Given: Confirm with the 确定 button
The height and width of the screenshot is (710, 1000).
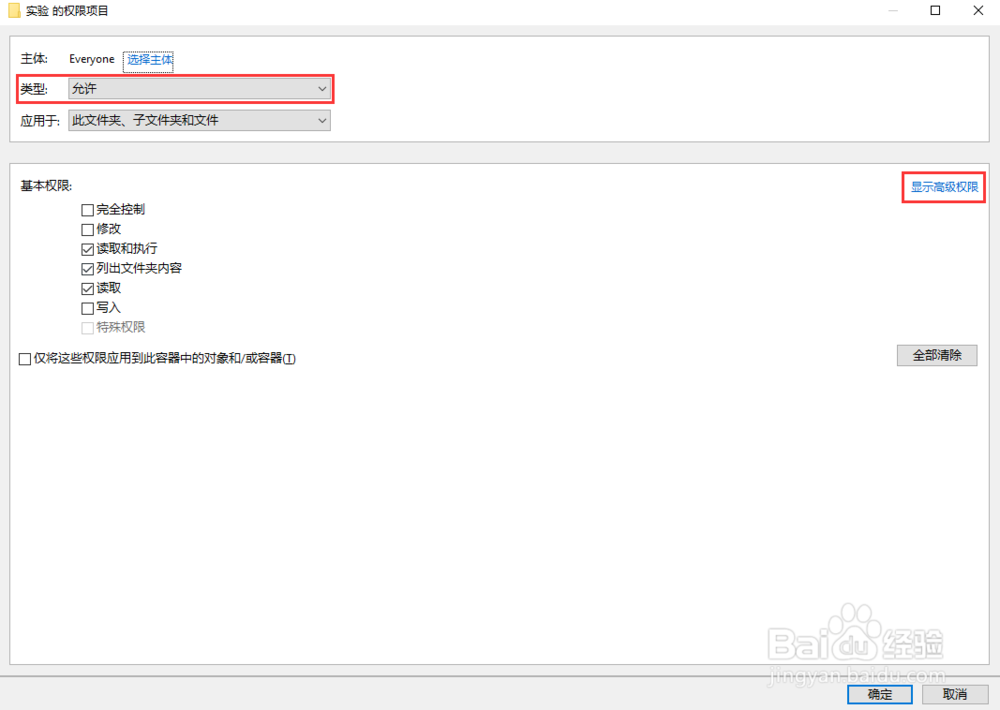Looking at the screenshot, I should (879, 694).
